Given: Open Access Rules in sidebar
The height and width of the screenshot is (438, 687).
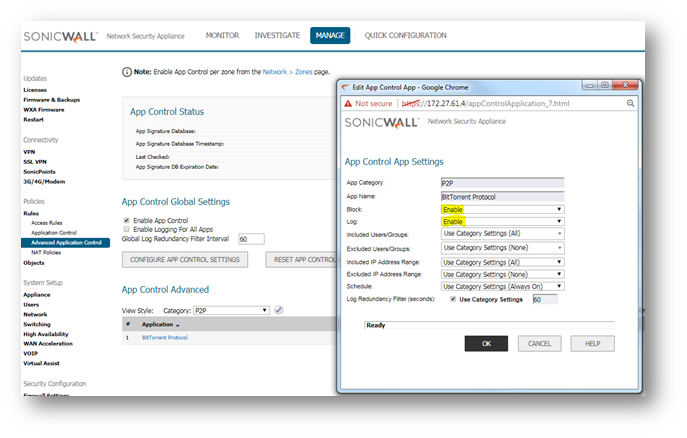Looking at the screenshot, I should [47, 223].
